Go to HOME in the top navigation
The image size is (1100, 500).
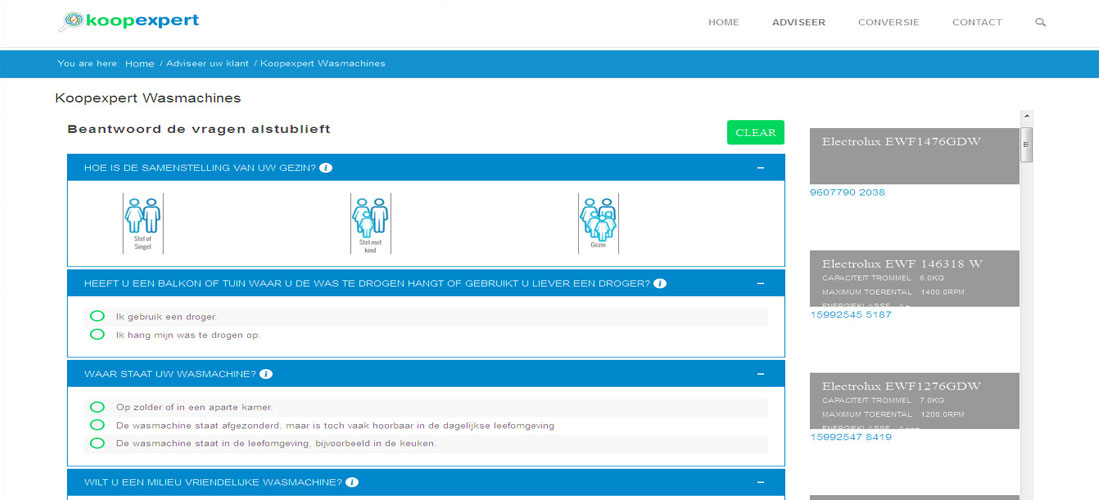(723, 22)
